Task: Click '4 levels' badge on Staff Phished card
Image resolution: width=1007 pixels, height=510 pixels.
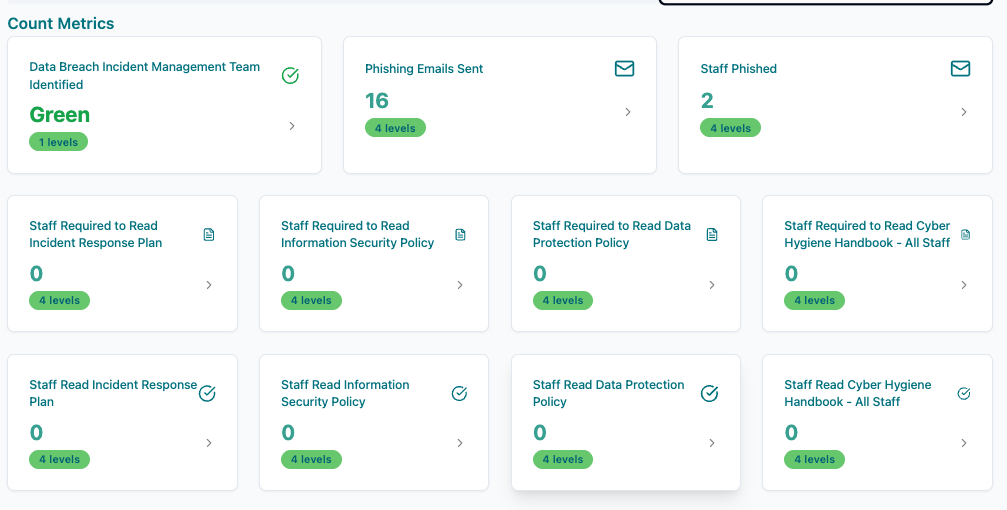Action: (731, 128)
